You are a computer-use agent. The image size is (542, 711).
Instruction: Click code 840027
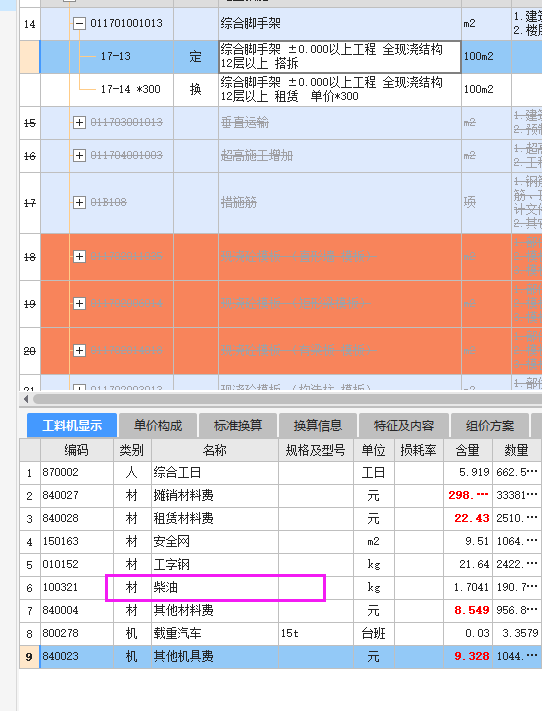pyautogui.click(x=60, y=496)
